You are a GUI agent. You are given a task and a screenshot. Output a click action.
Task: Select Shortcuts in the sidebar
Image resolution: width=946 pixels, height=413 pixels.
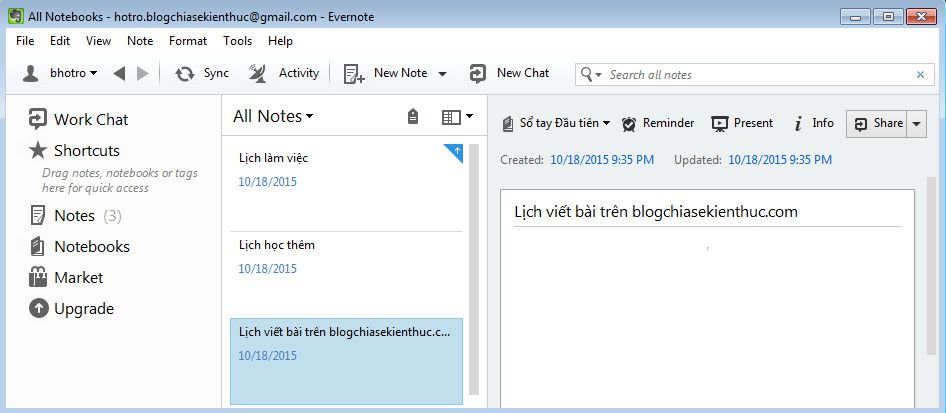click(x=87, y=151)
